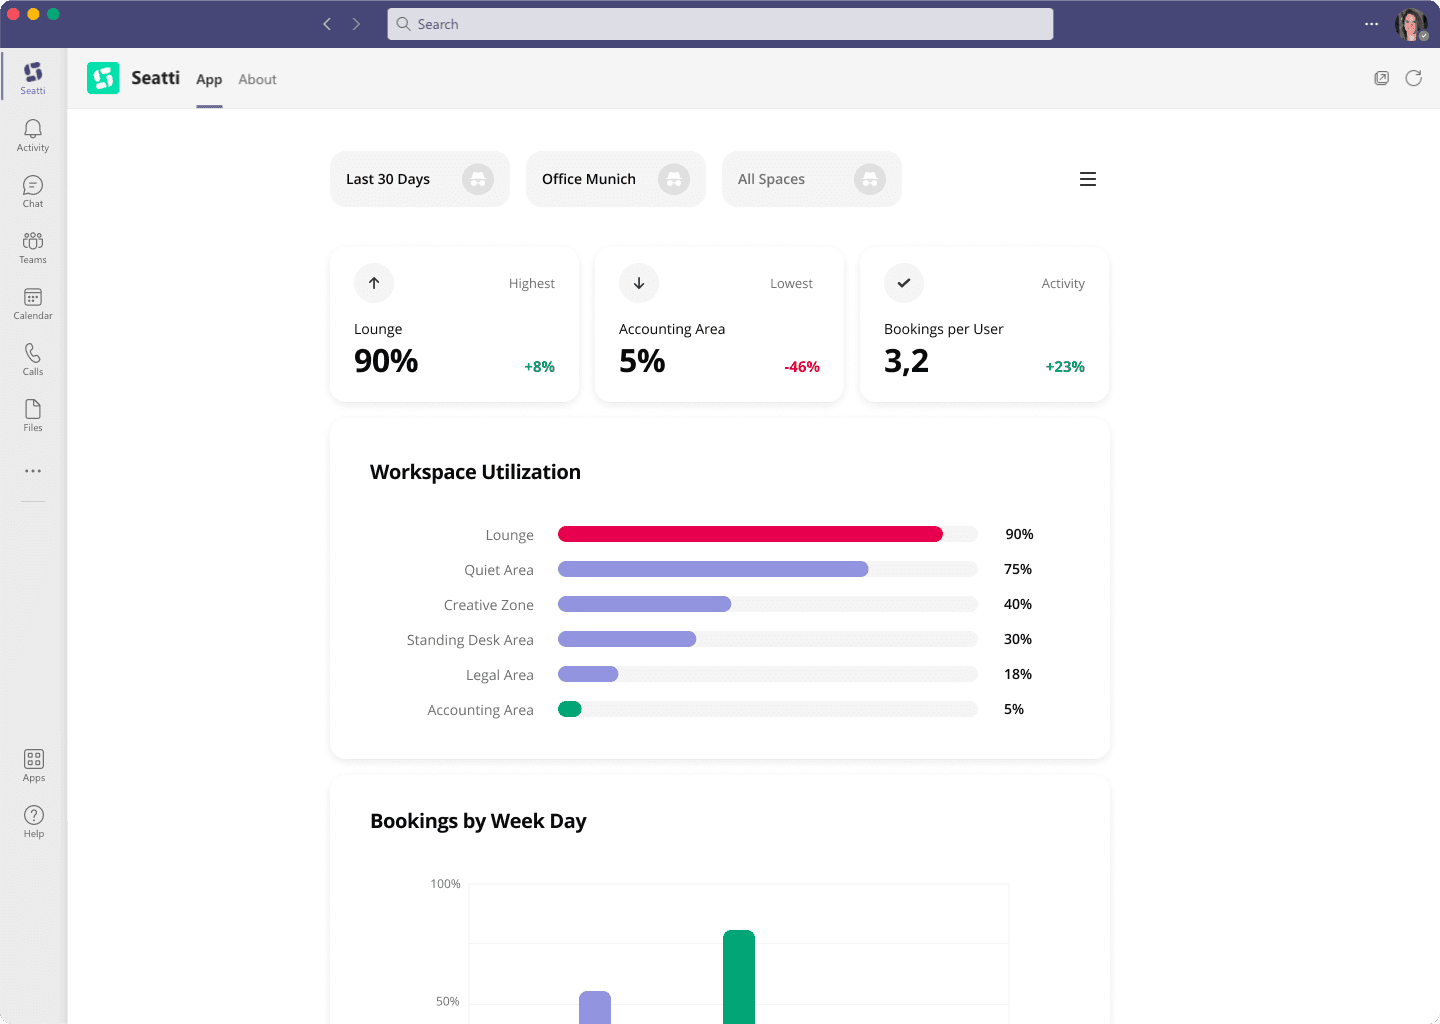The image size is (1440, 1024).
Task: Switch to the About tab
Action: point(257,80)
